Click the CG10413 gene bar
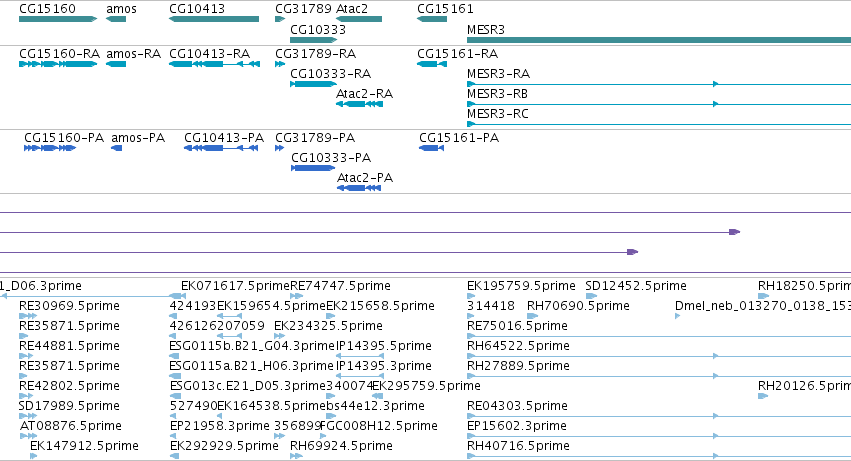Screen dimensions: 851x461 [x=214, y=19]
